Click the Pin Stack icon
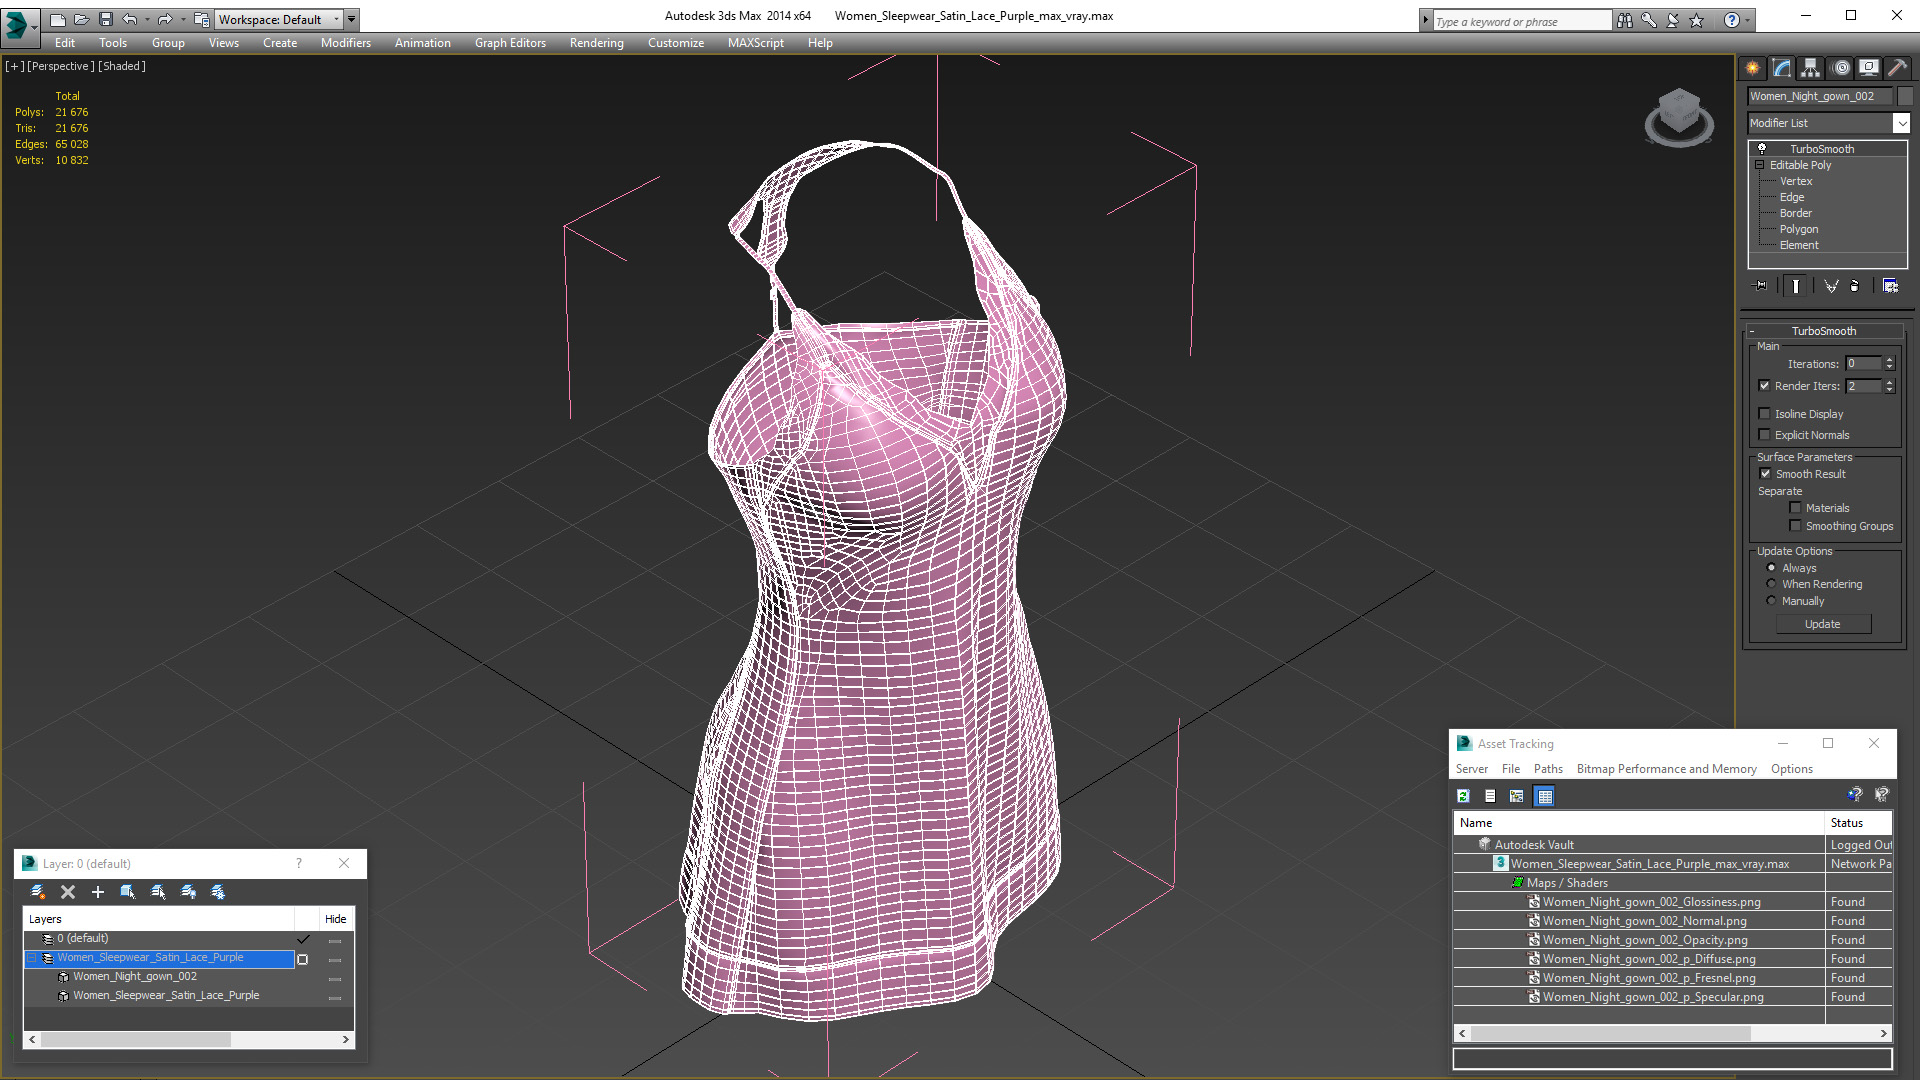 click(1761, 286)
